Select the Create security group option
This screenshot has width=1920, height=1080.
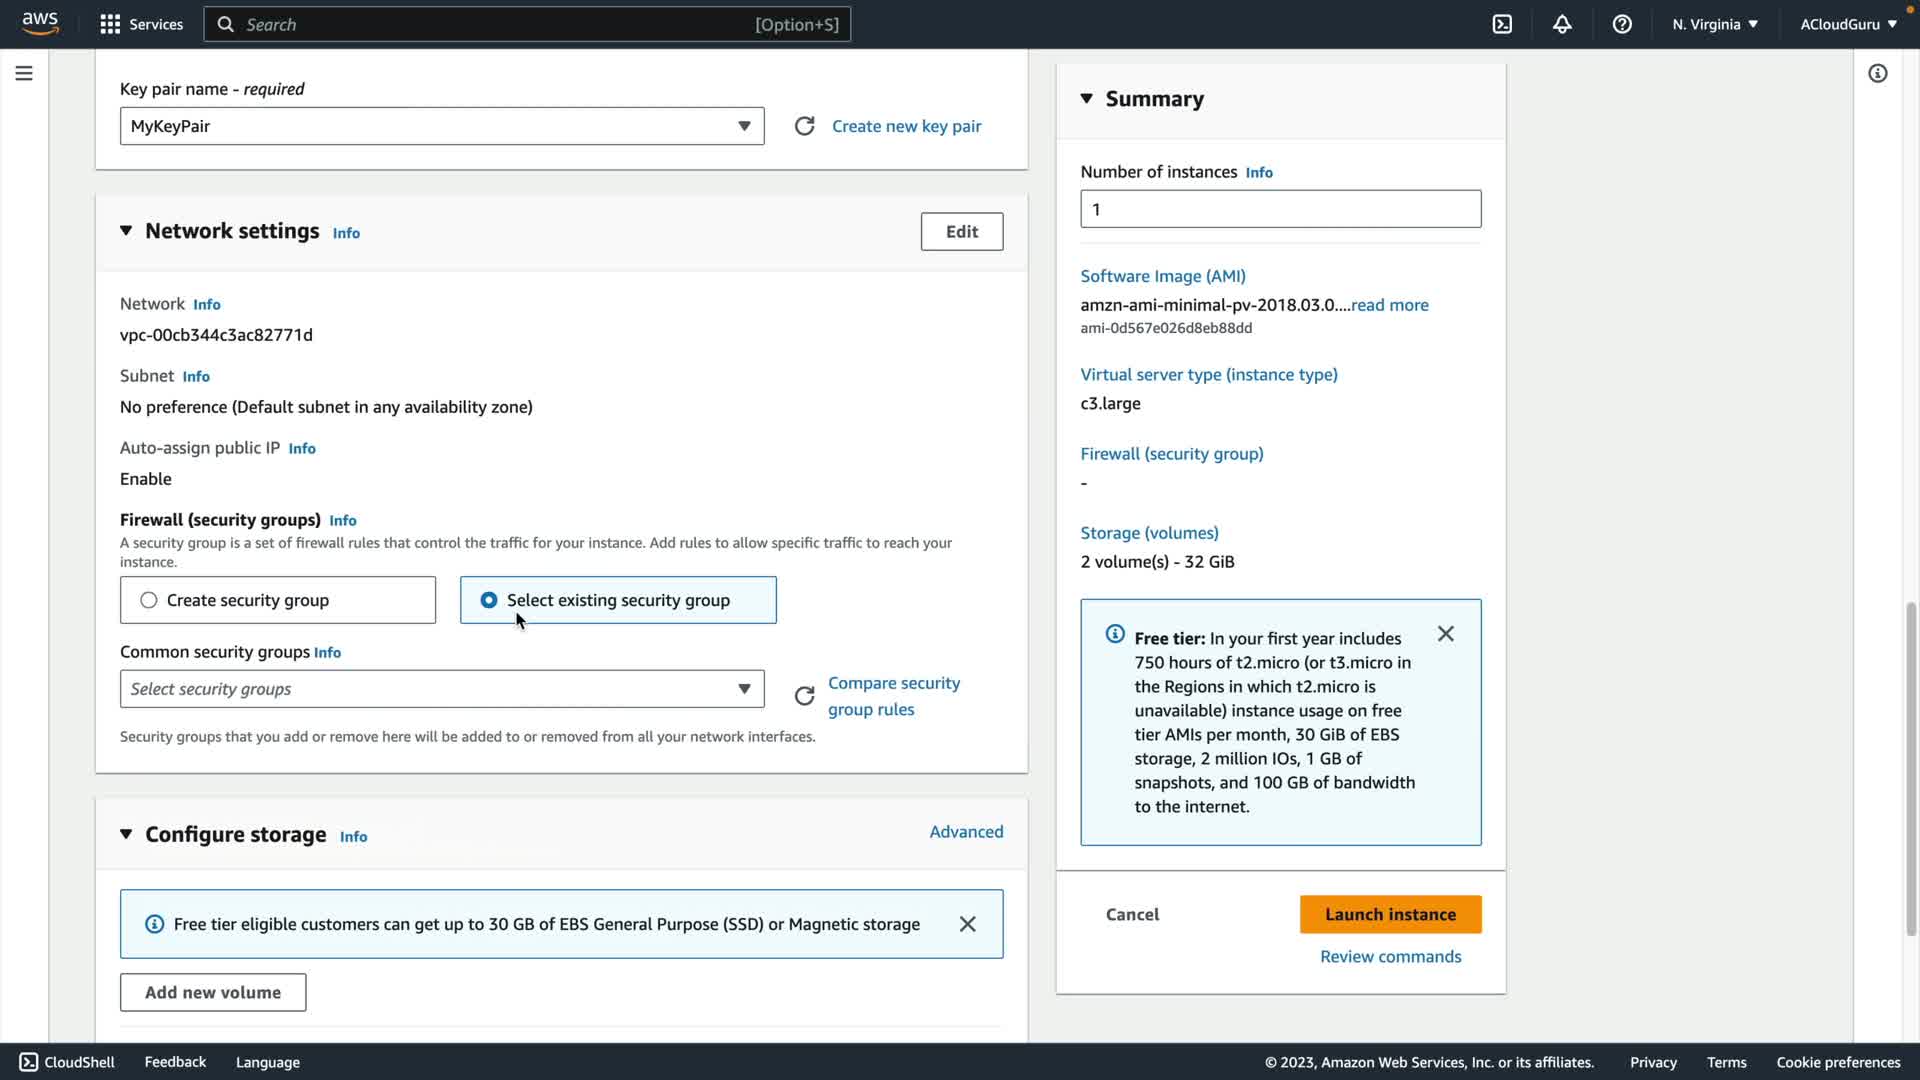pyautogui.click(x=149, y=600)
